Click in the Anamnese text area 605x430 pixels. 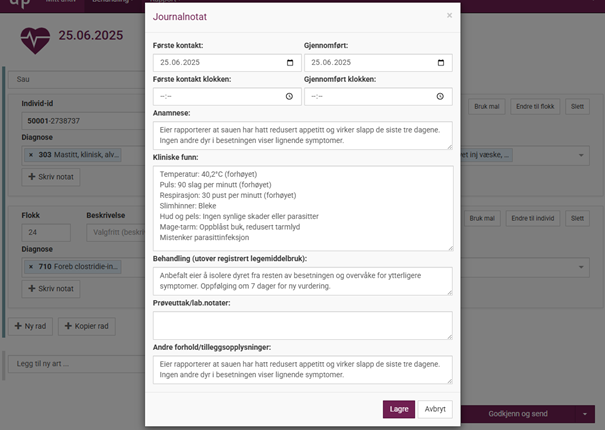pos(302,135)
